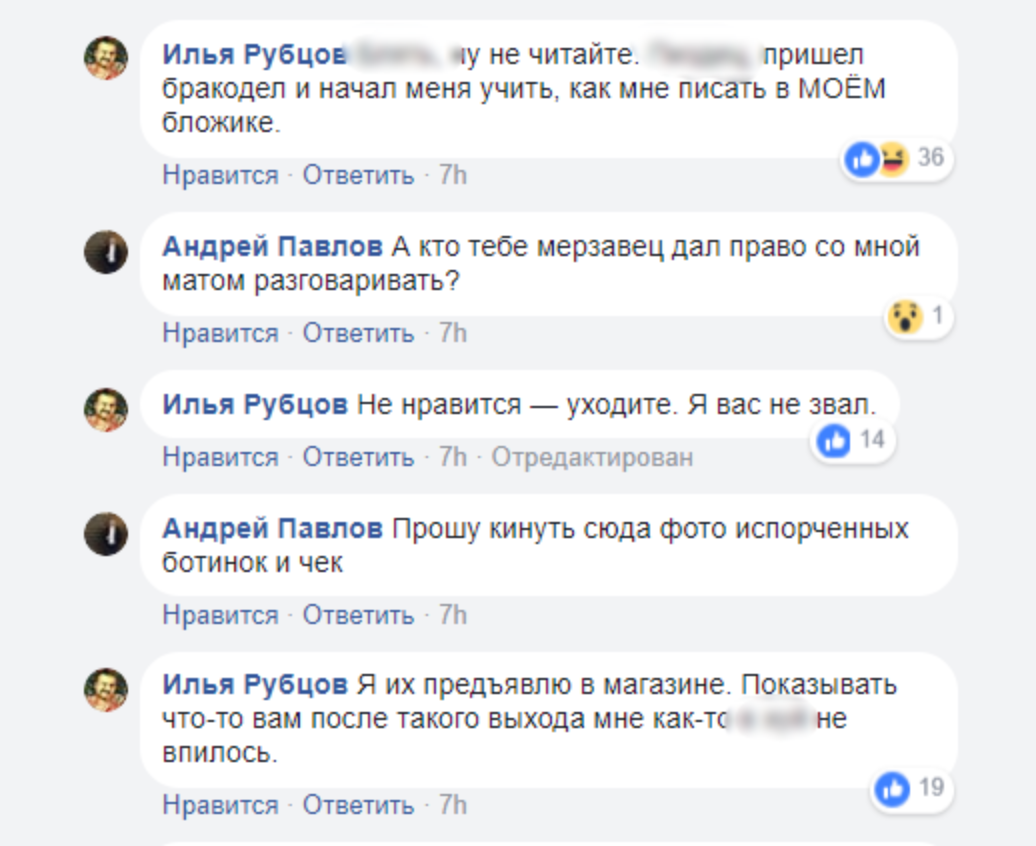
Task: Open Илья Рубцов's profile avatar at top
Action: click(x=105, y=55)
